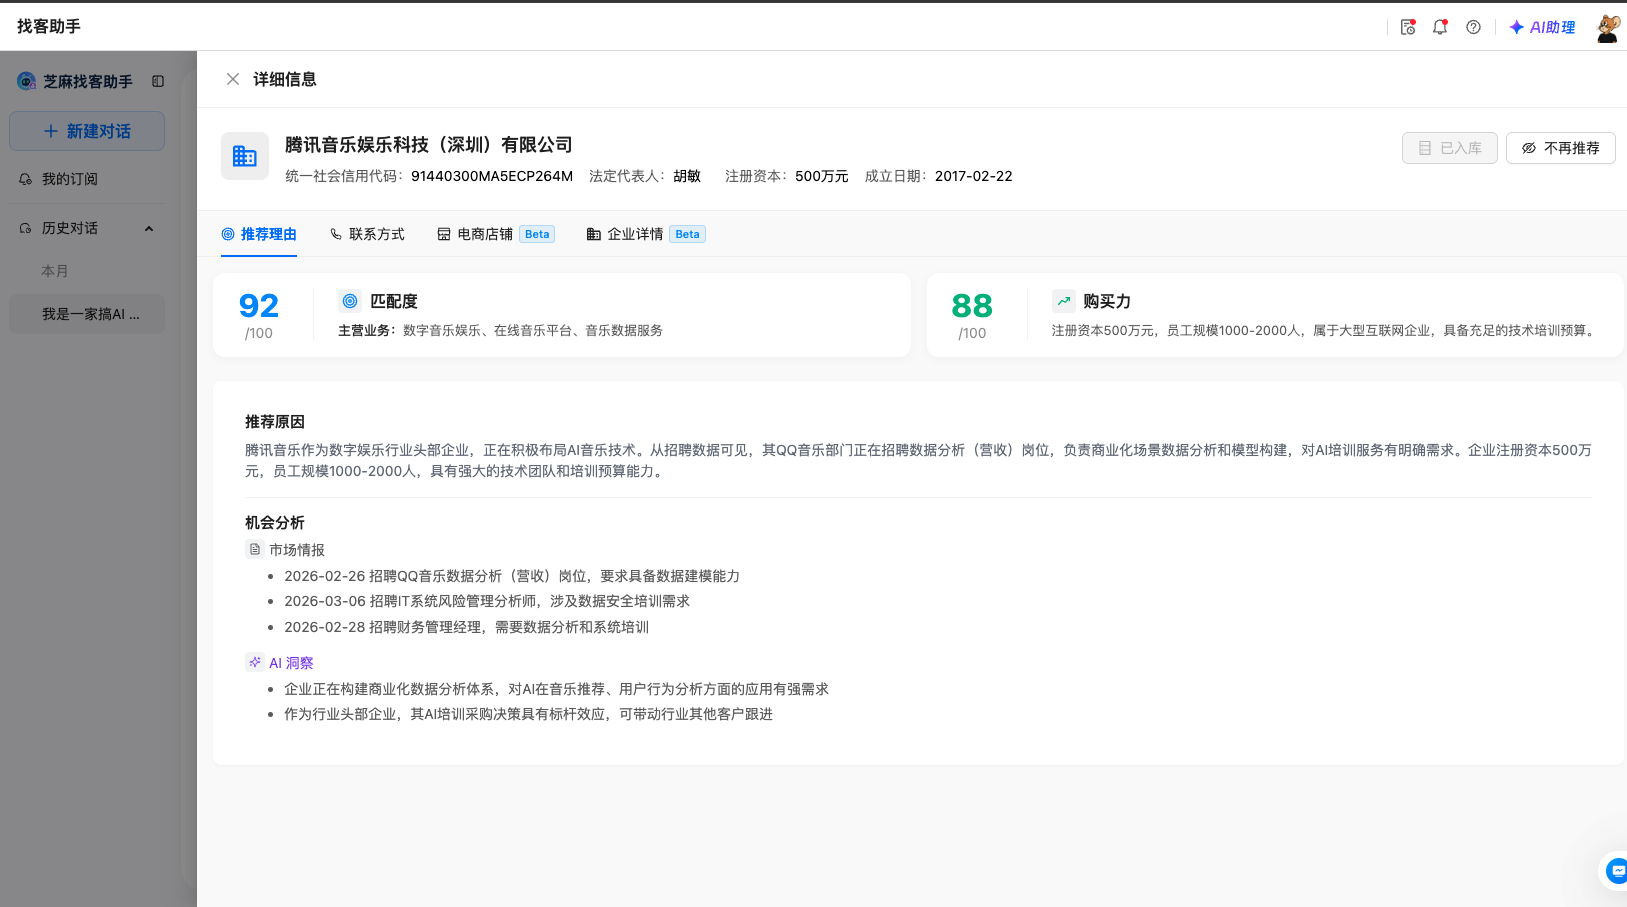Close the 详细信息 detail panel
The width and height of the screenshot is (1627, 907).
pyautogui.click(x=233, y=79)
